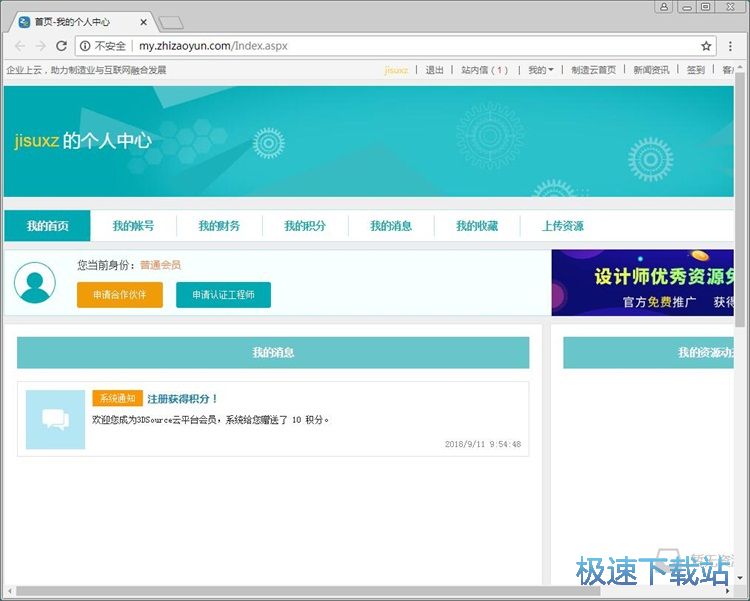This screenshot has height=601, width=750.
Task: Open the 注册获得积分 message link
Action: 183,398
